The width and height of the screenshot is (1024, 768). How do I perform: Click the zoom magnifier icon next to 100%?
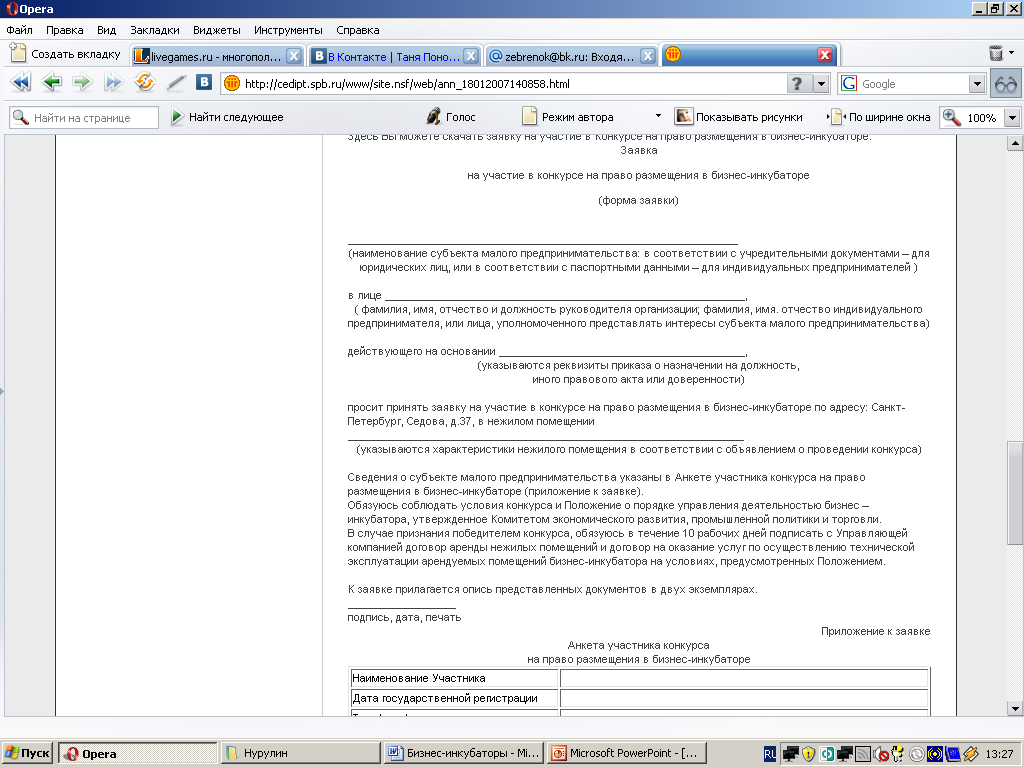coord(952,118)
